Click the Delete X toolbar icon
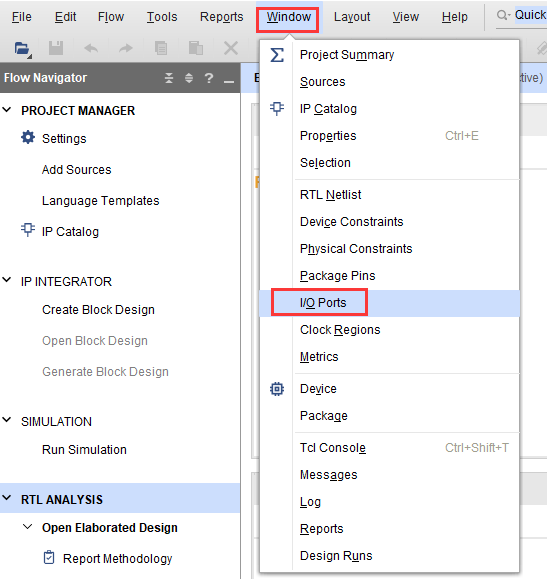Screen dimensions: 547x579 [231, 48]
